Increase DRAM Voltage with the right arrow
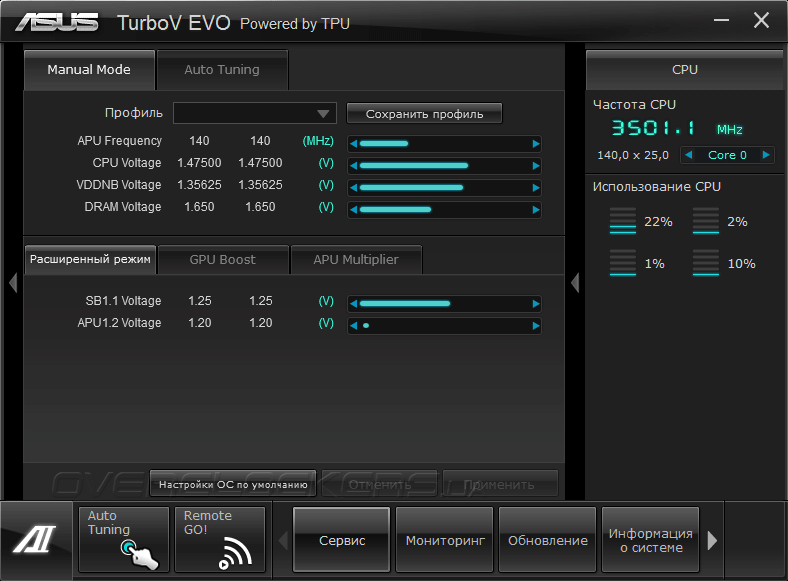The height and width of the screenshot is (581, 788). (x=536, y=210)
